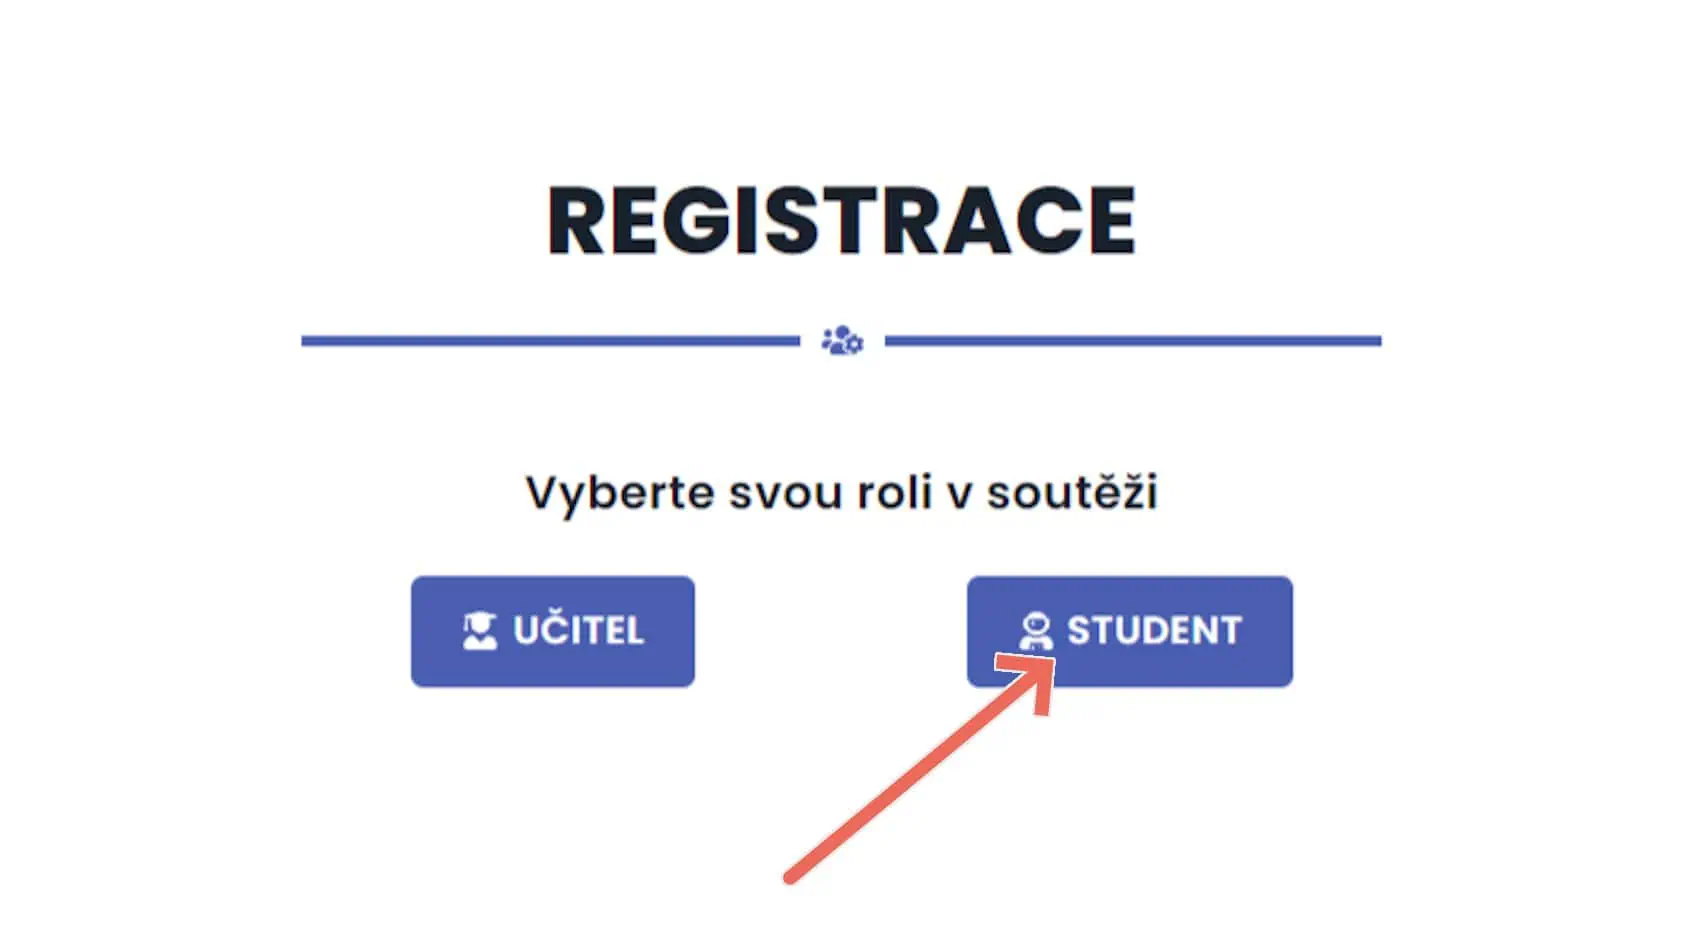The image size is (1684, 947).
Task: Click the word "Vyberte" in the prompt
Action: [619, 493]
